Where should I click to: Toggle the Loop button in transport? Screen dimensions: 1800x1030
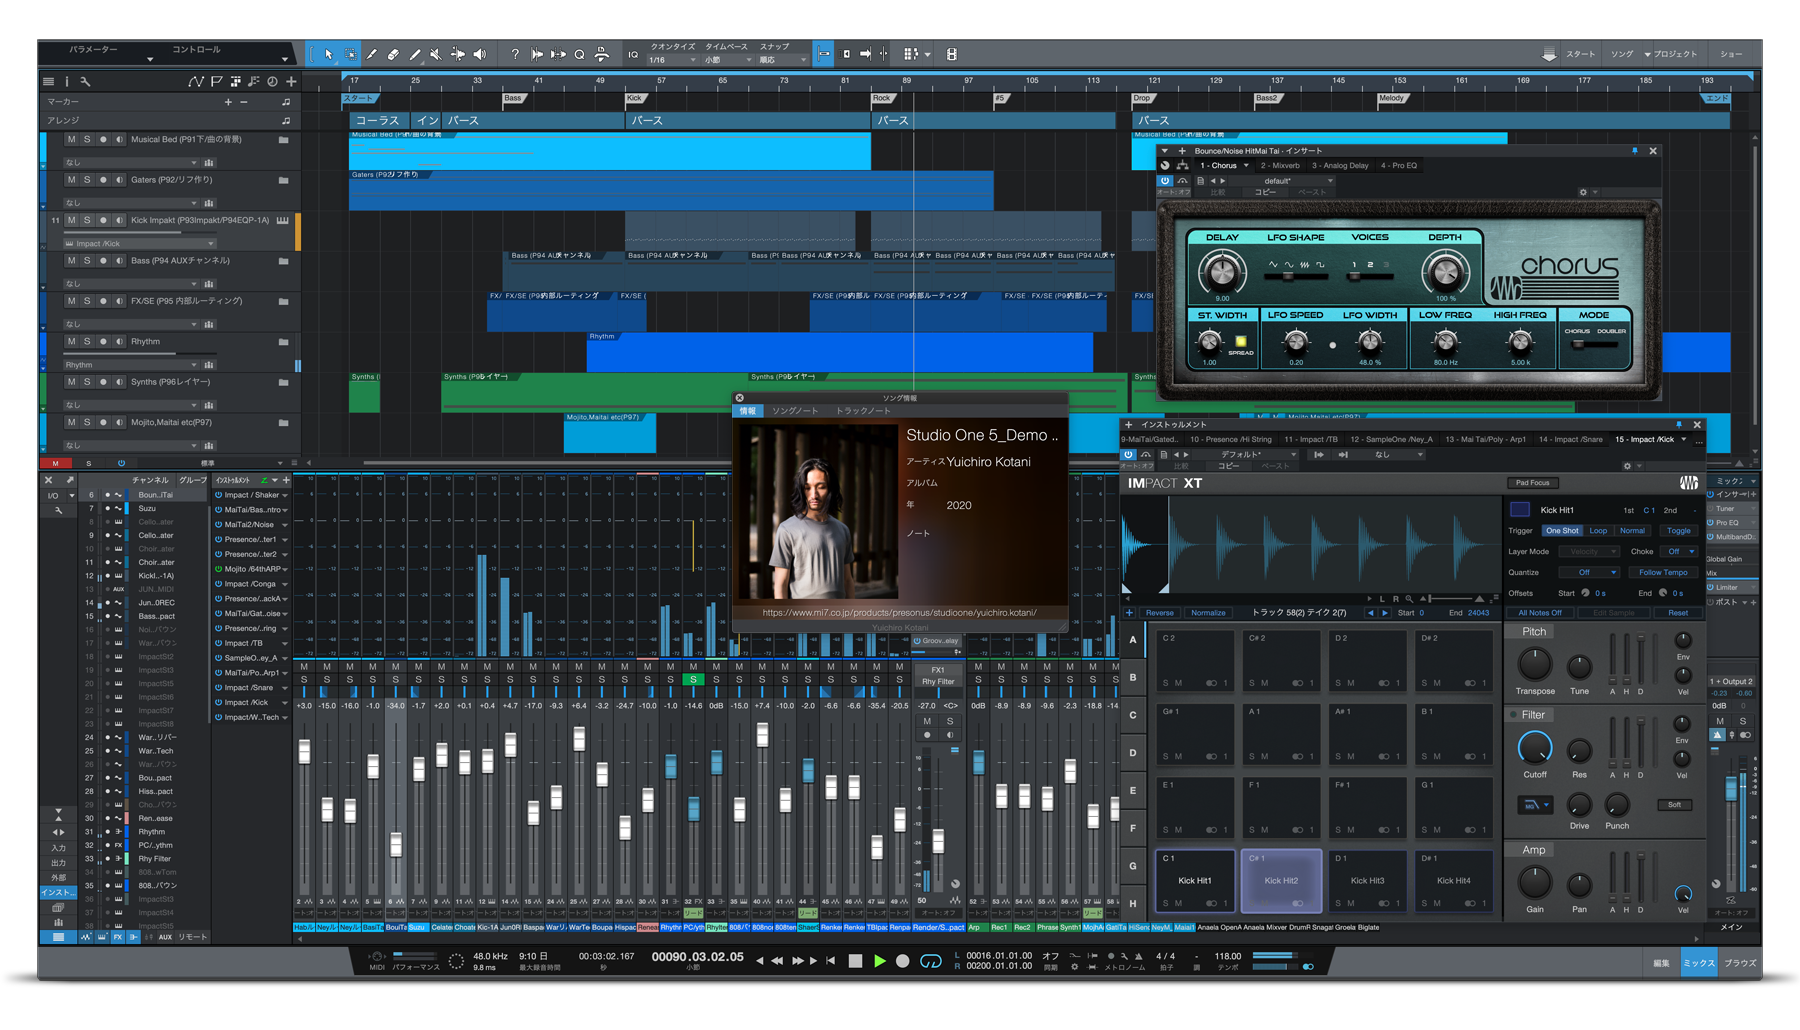click(930, 961)
